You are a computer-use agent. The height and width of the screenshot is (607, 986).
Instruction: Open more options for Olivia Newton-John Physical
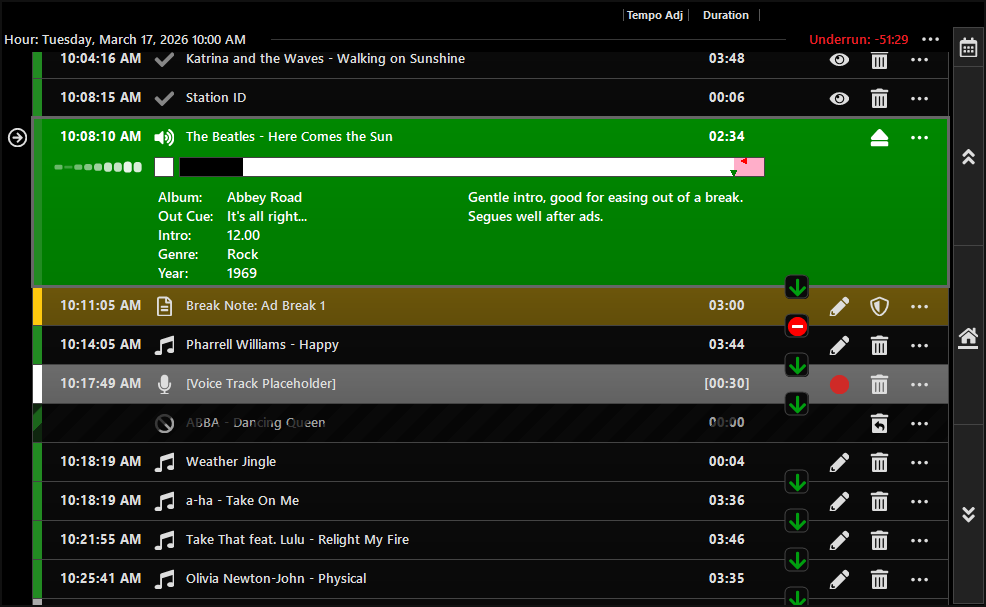click(x=919, y=579)
